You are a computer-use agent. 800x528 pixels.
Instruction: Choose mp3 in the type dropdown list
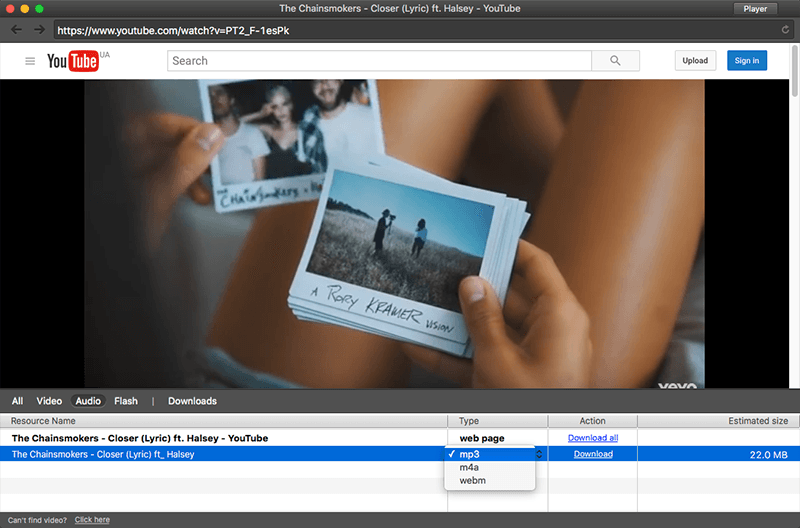pyautogui.click(x=490, y=454)
